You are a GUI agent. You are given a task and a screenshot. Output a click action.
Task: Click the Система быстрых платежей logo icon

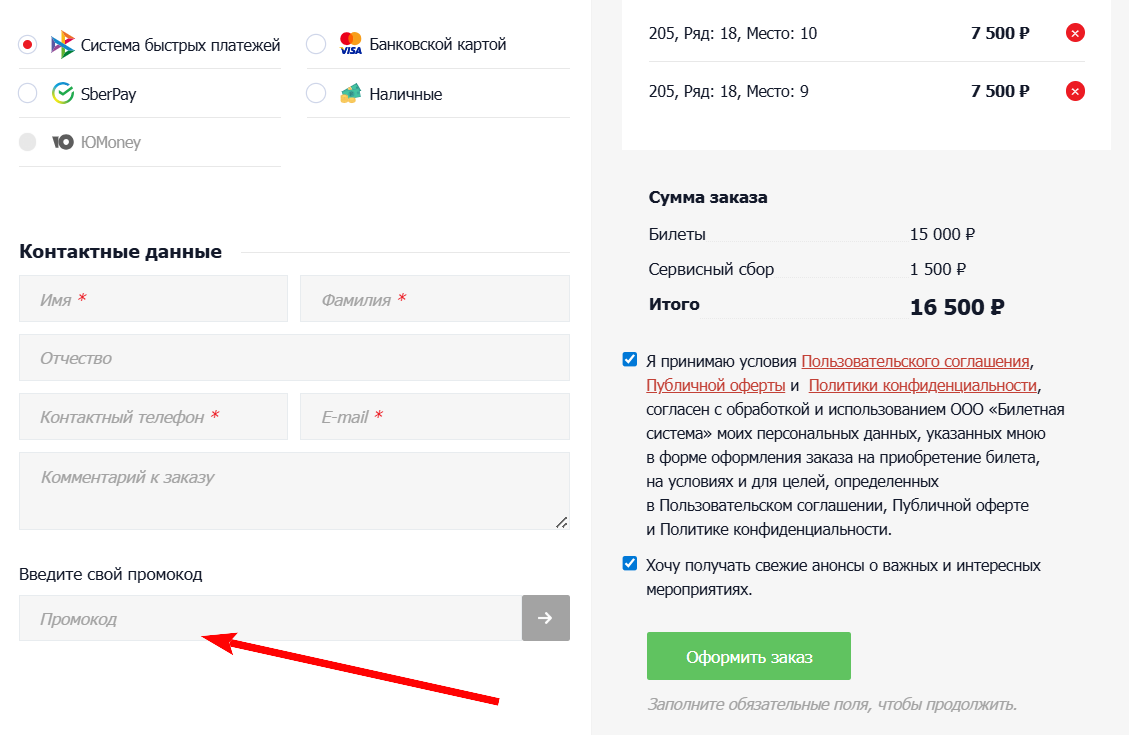tap(62, 44)
